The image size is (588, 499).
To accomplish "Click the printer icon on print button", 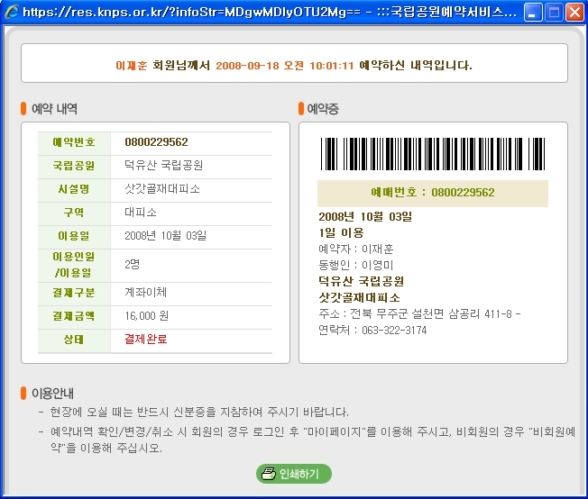I will [x=268, y=474].
